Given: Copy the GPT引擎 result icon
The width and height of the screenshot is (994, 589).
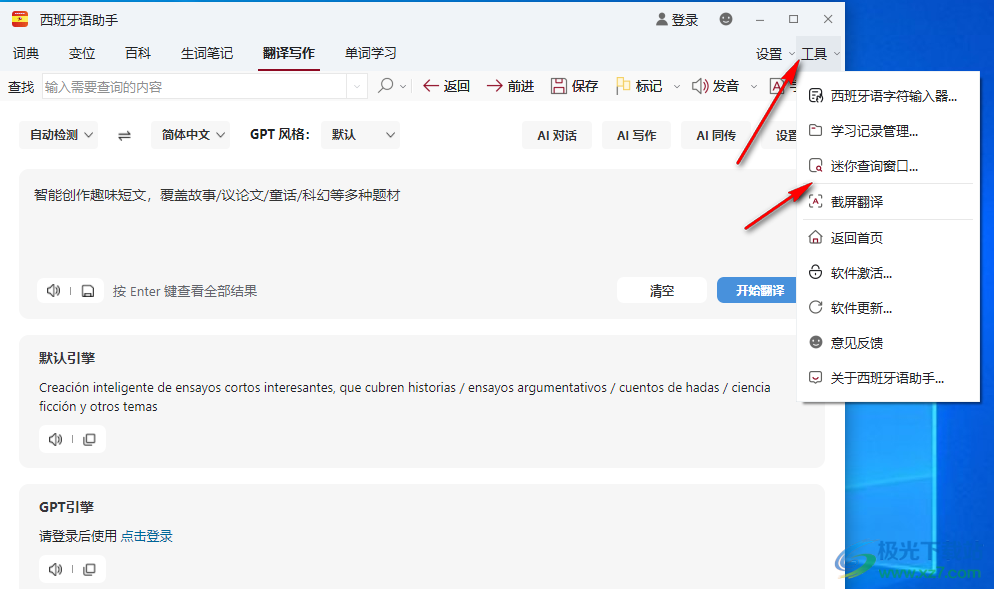Looking at the screenshot, I should (89, 569).
